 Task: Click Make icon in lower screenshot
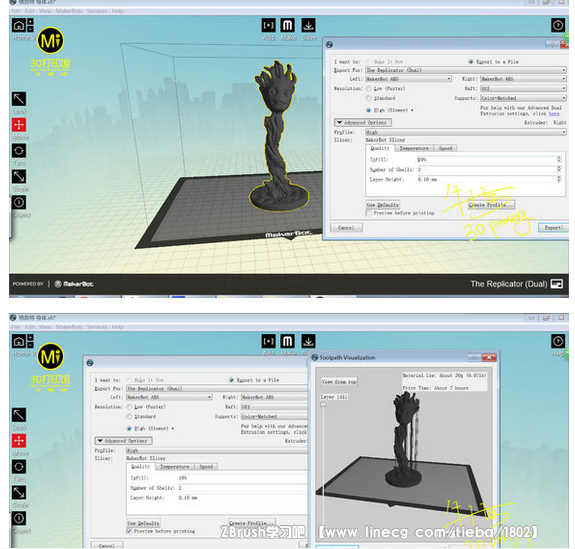[288, 341]
